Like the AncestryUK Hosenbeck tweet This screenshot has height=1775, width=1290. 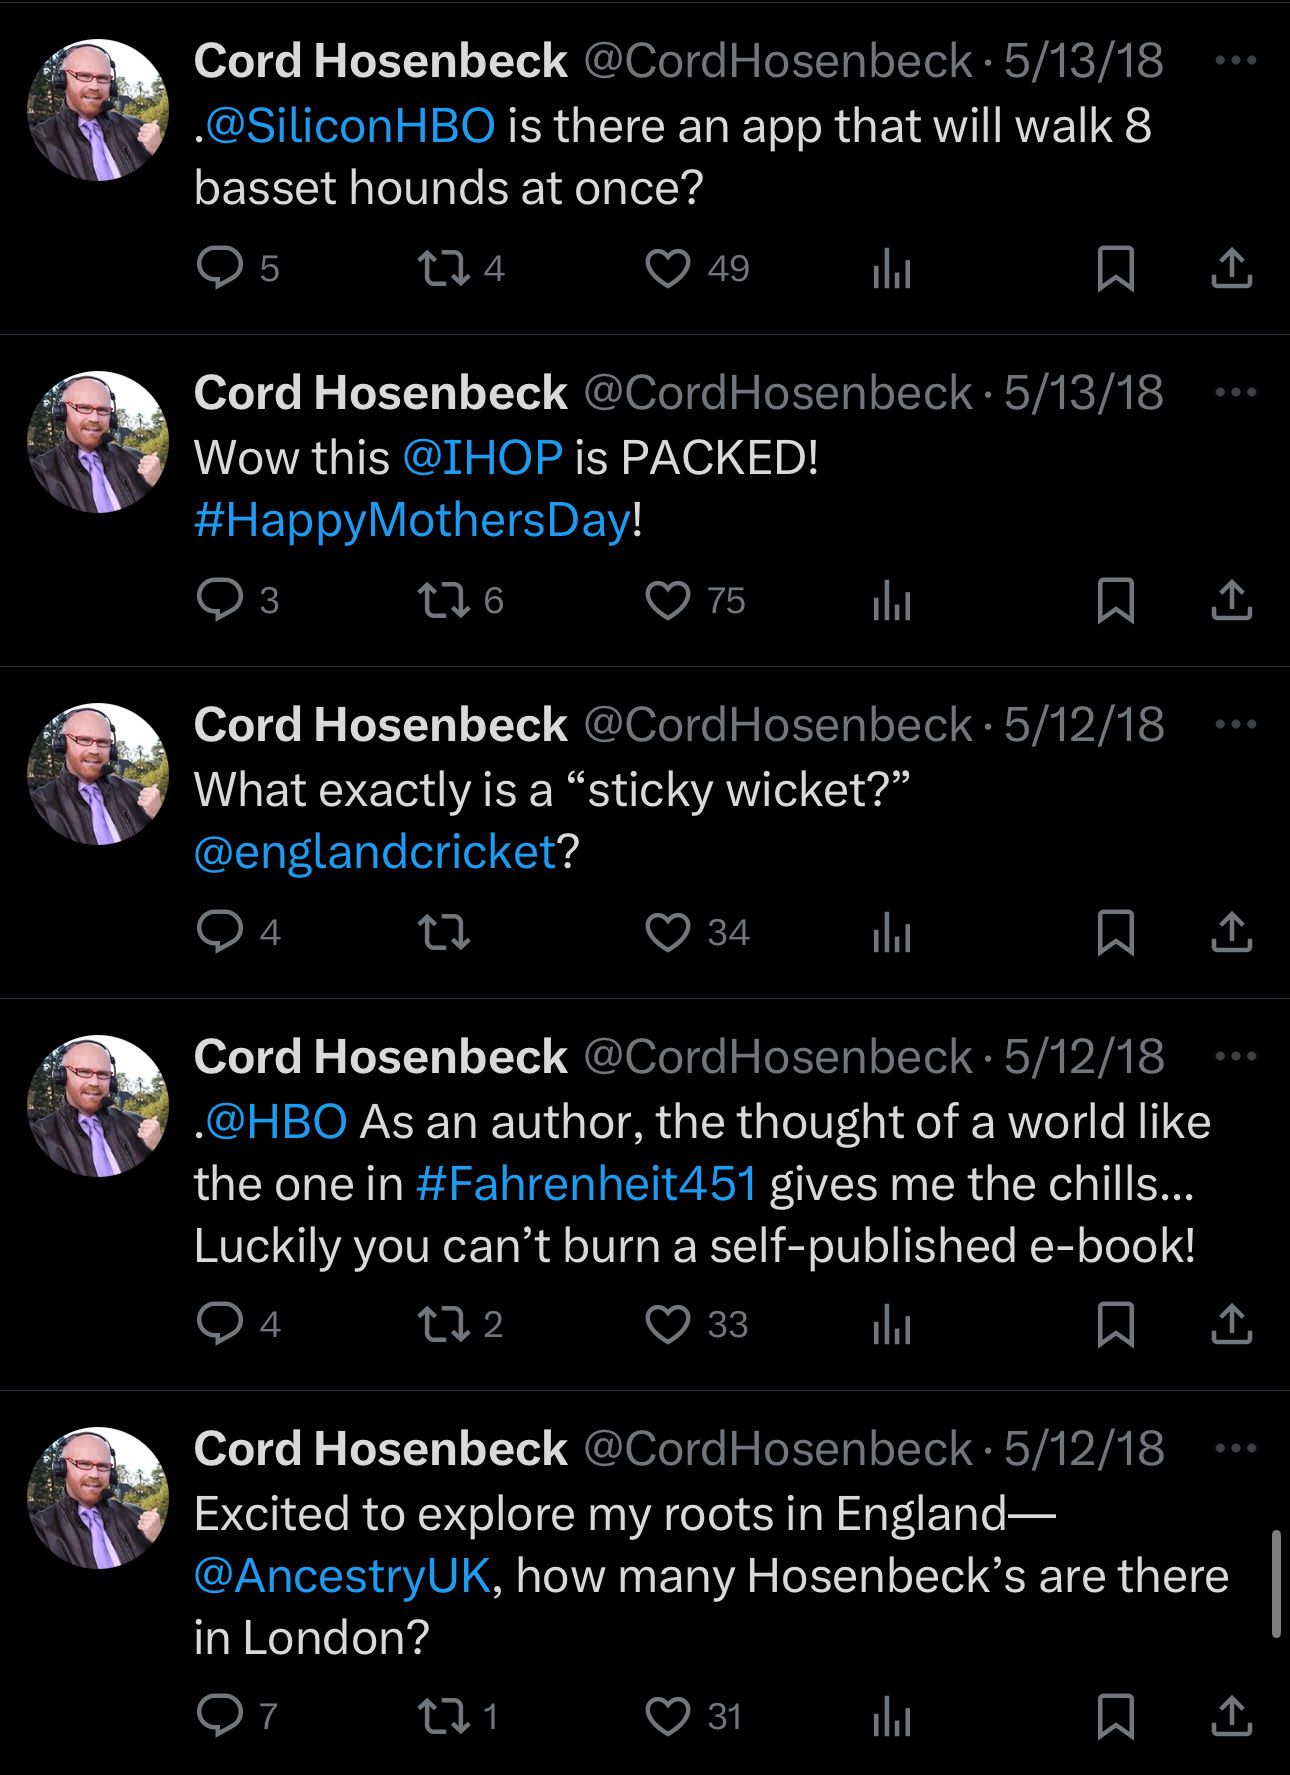pos(668,1716)
